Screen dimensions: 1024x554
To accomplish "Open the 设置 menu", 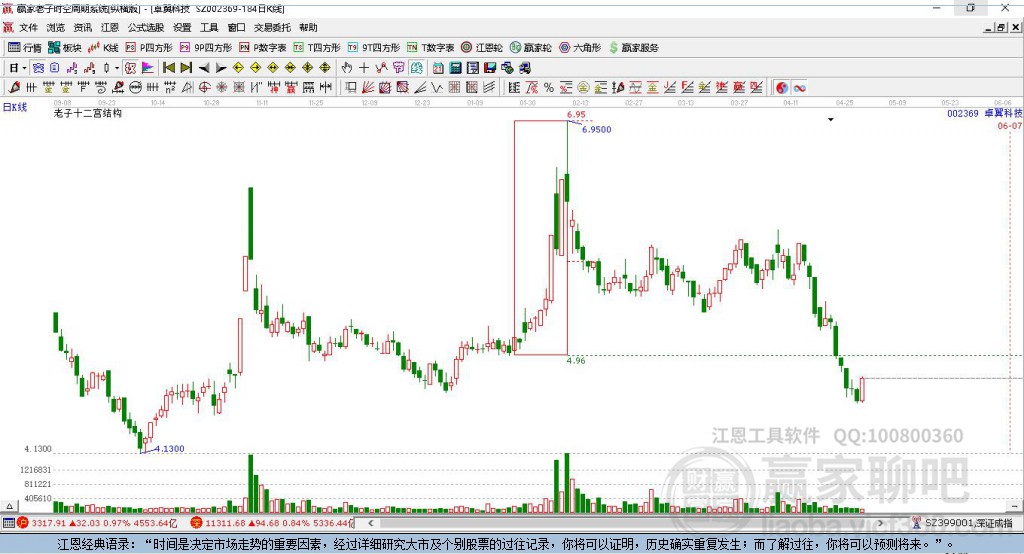I will click(182, 27).
